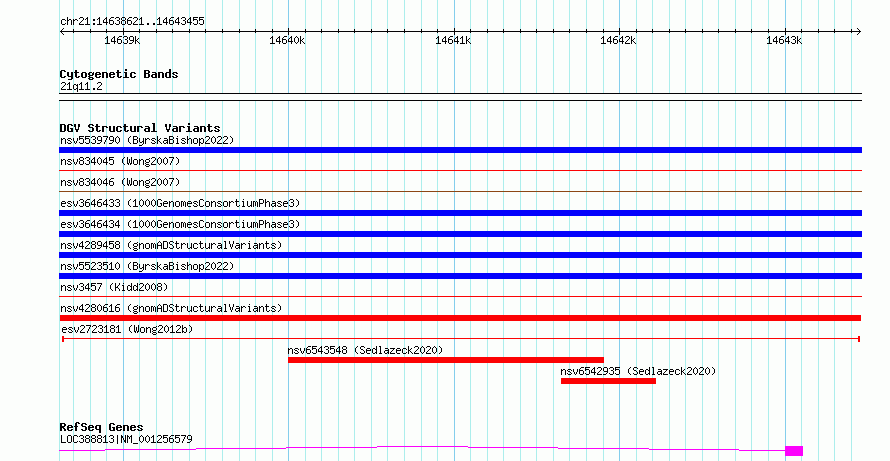Select the red bar of nsv6543548
The width and height of the screenshot is (890, 461).
point(446,360)
